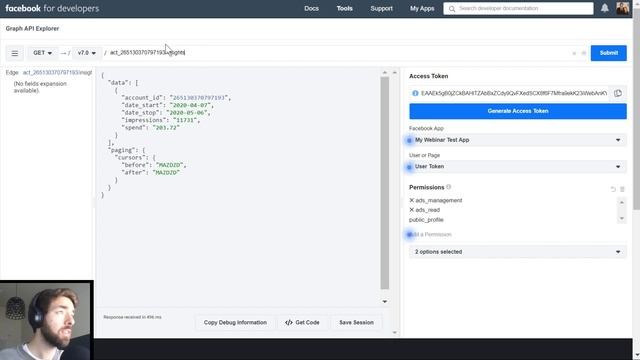Image resolution: width=640 pixels, height=360 pixels.
Task: Open the act_ insights edge link
Action: [57, 73]
